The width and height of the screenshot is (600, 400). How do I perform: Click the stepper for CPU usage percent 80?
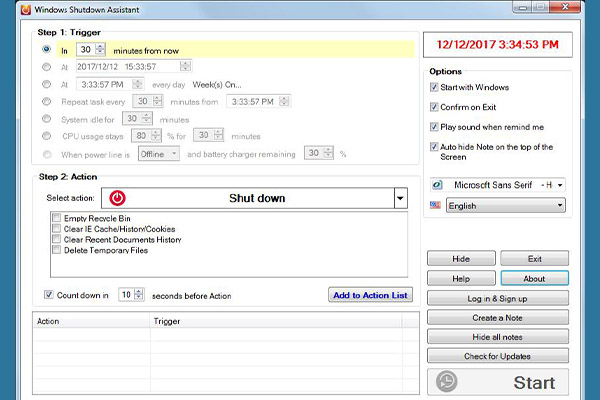coord(156,135)
